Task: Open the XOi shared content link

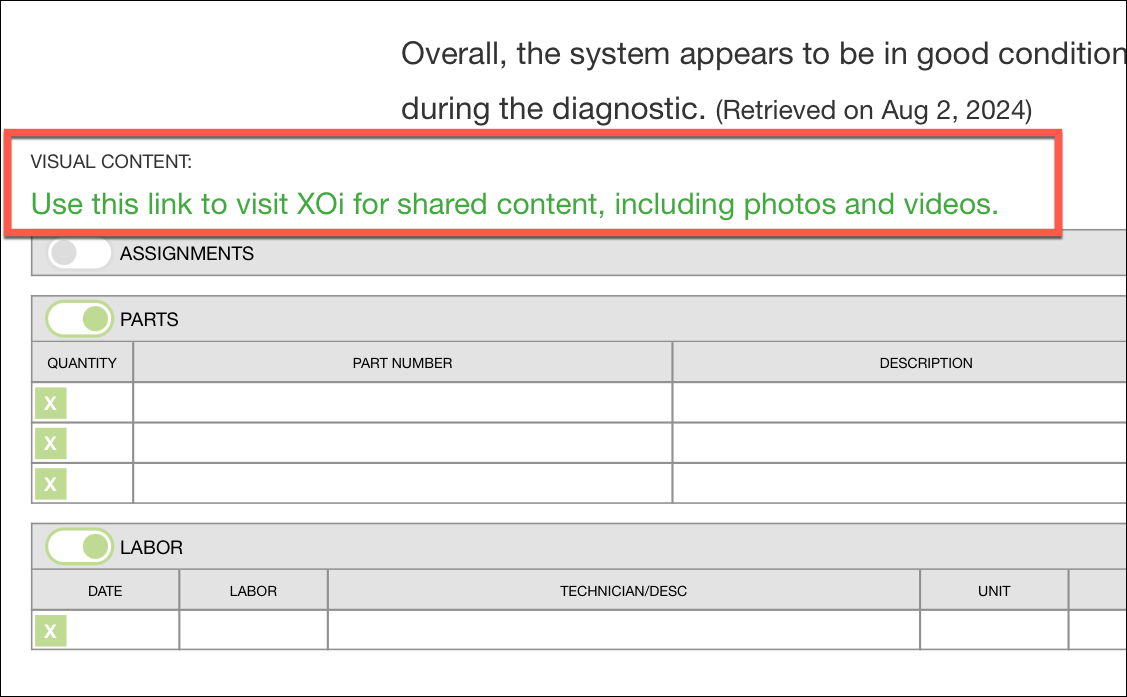Action: [x=515, y=205]
